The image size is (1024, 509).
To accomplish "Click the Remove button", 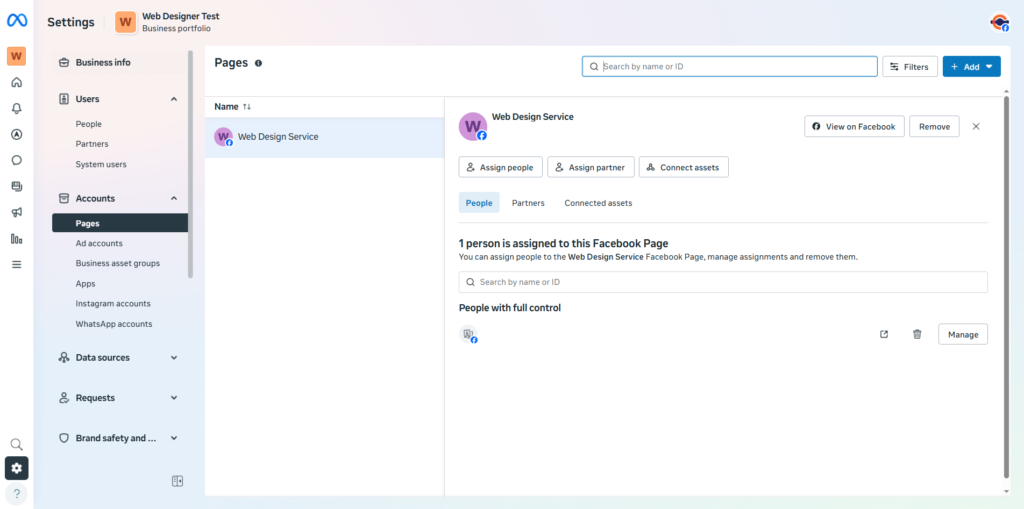I will coord(935,127).
